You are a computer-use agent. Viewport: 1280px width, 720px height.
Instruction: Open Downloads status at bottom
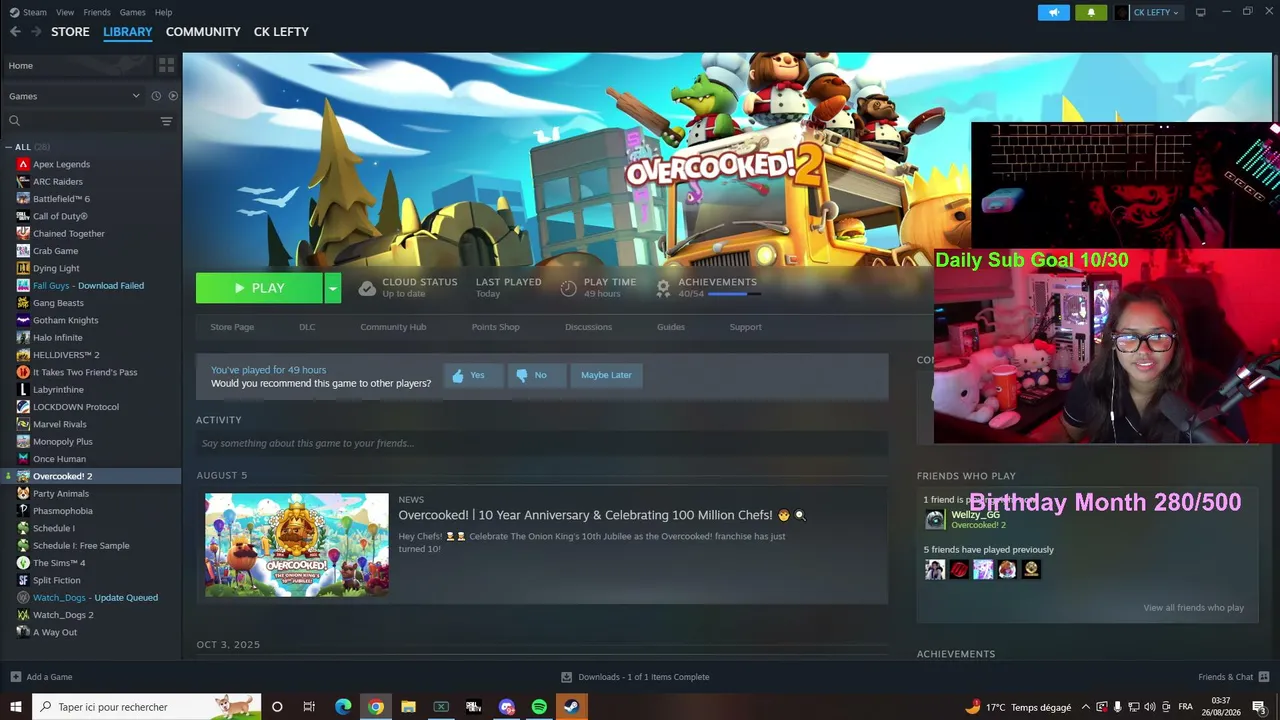point(635,677)
